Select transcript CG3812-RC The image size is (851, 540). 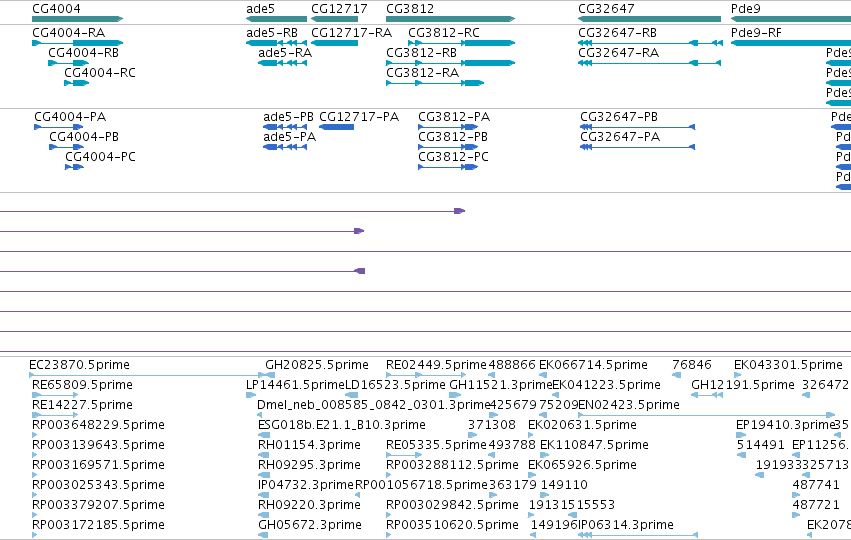point(444,33)
